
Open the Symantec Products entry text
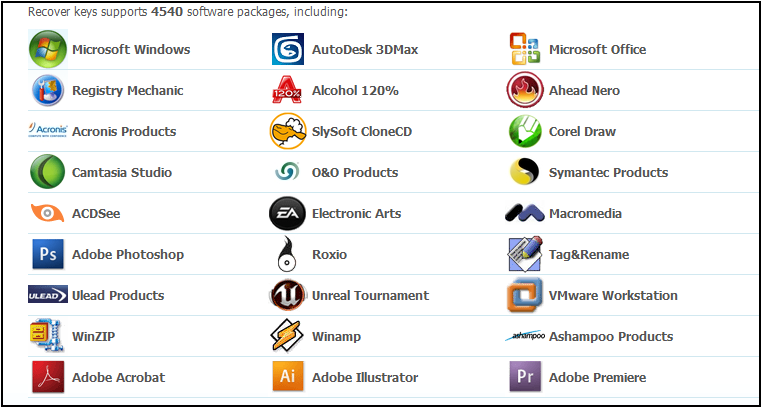(x=608, y=172)
